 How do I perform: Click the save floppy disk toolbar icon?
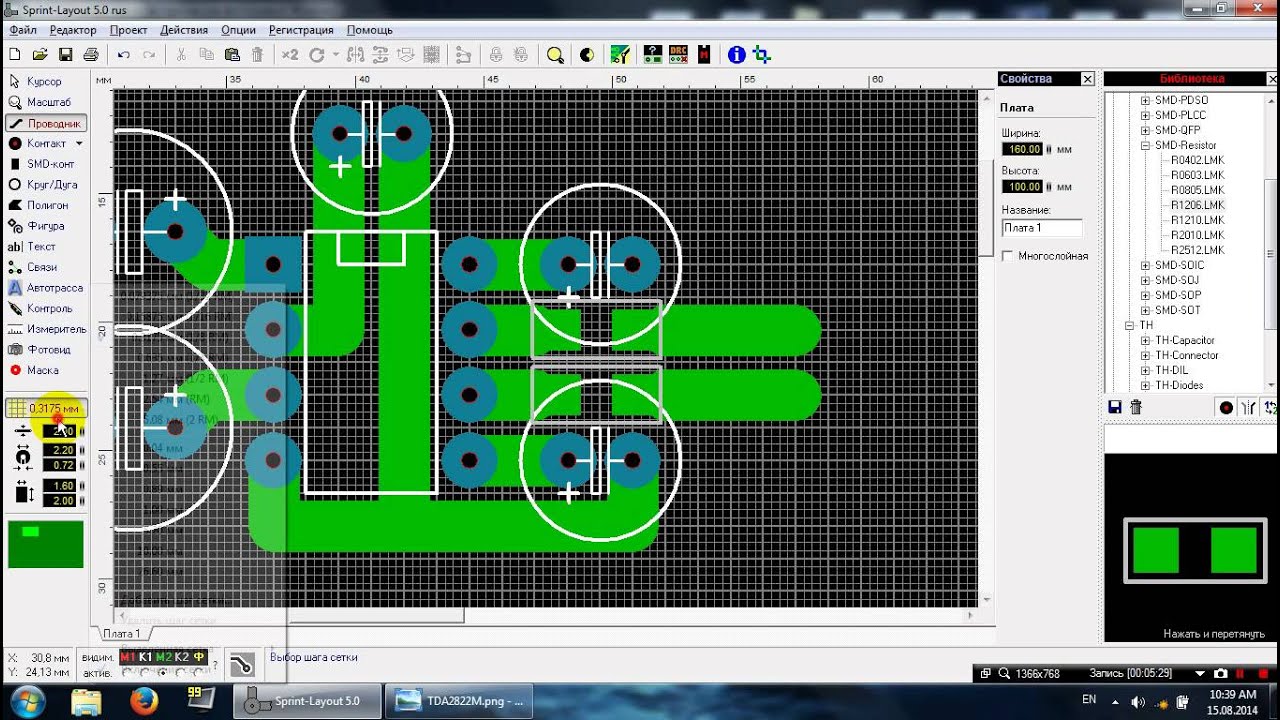point(65,55)
